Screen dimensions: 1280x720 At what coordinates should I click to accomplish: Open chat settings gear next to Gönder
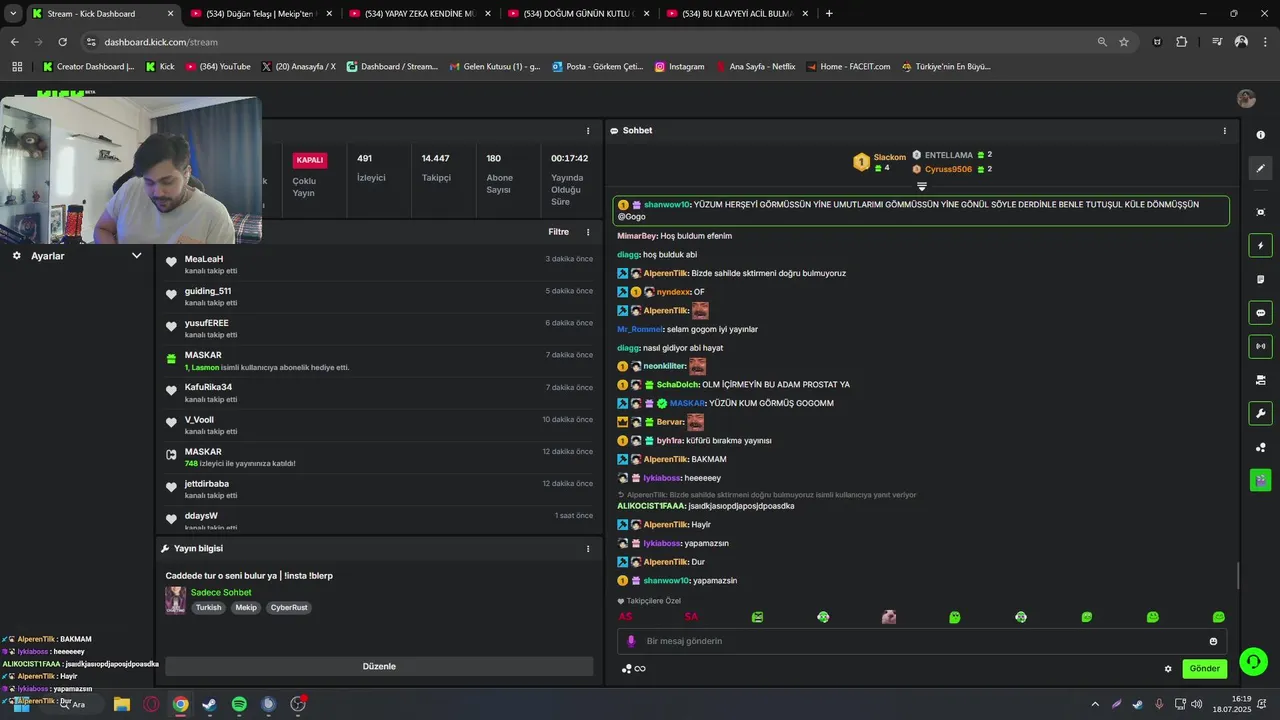tap(1168, 669)
